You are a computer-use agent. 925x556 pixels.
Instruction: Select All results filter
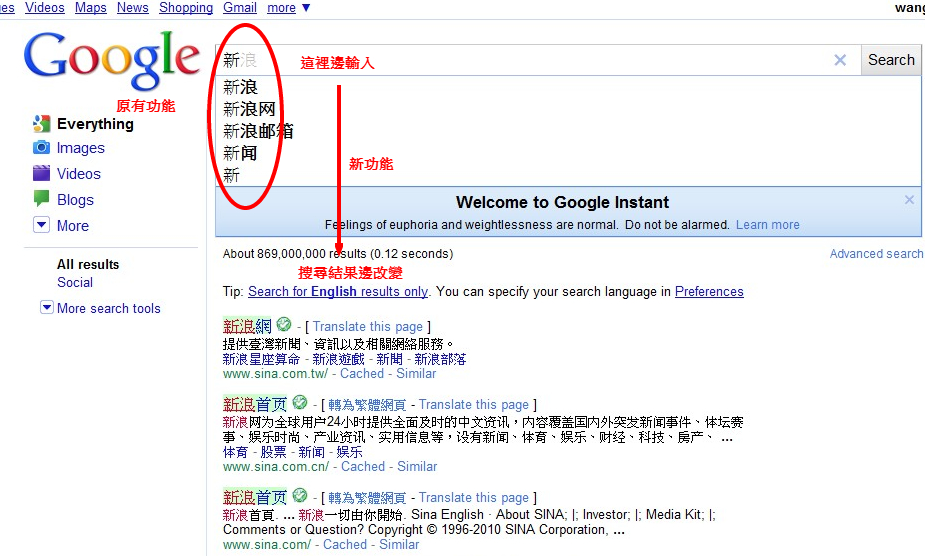88,264
